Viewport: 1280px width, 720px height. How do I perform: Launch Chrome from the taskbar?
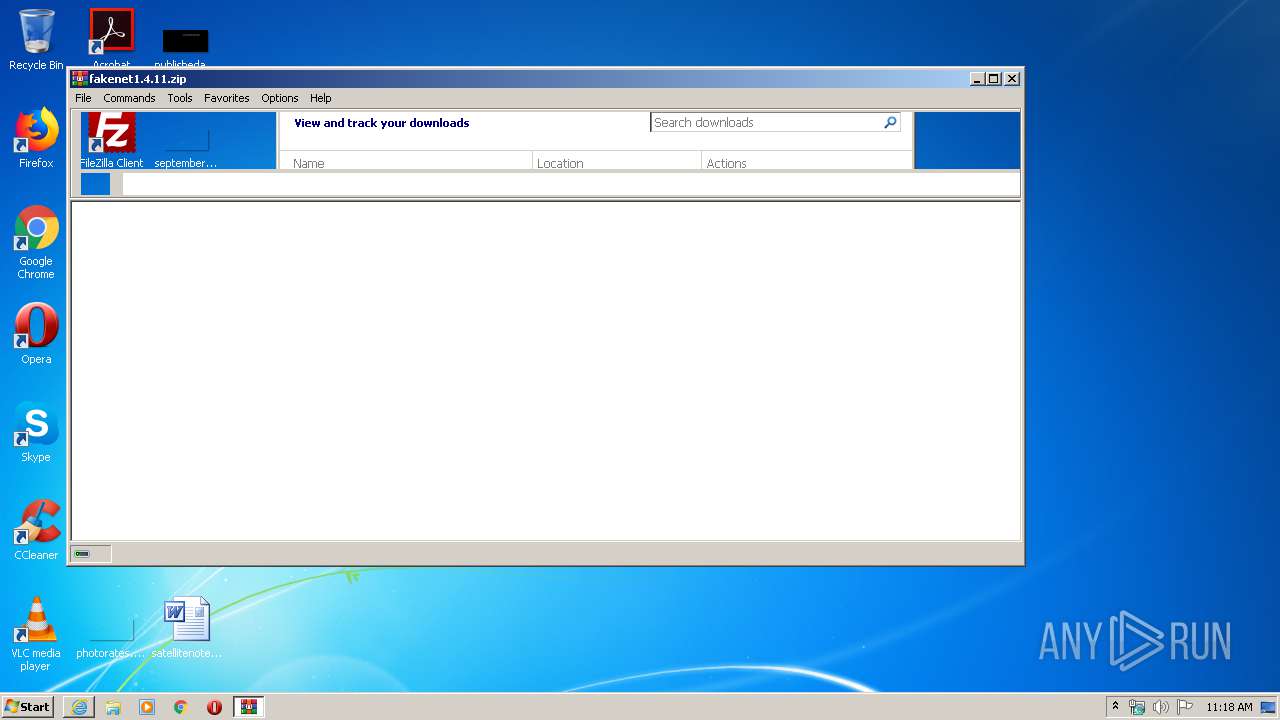point(181,707)
